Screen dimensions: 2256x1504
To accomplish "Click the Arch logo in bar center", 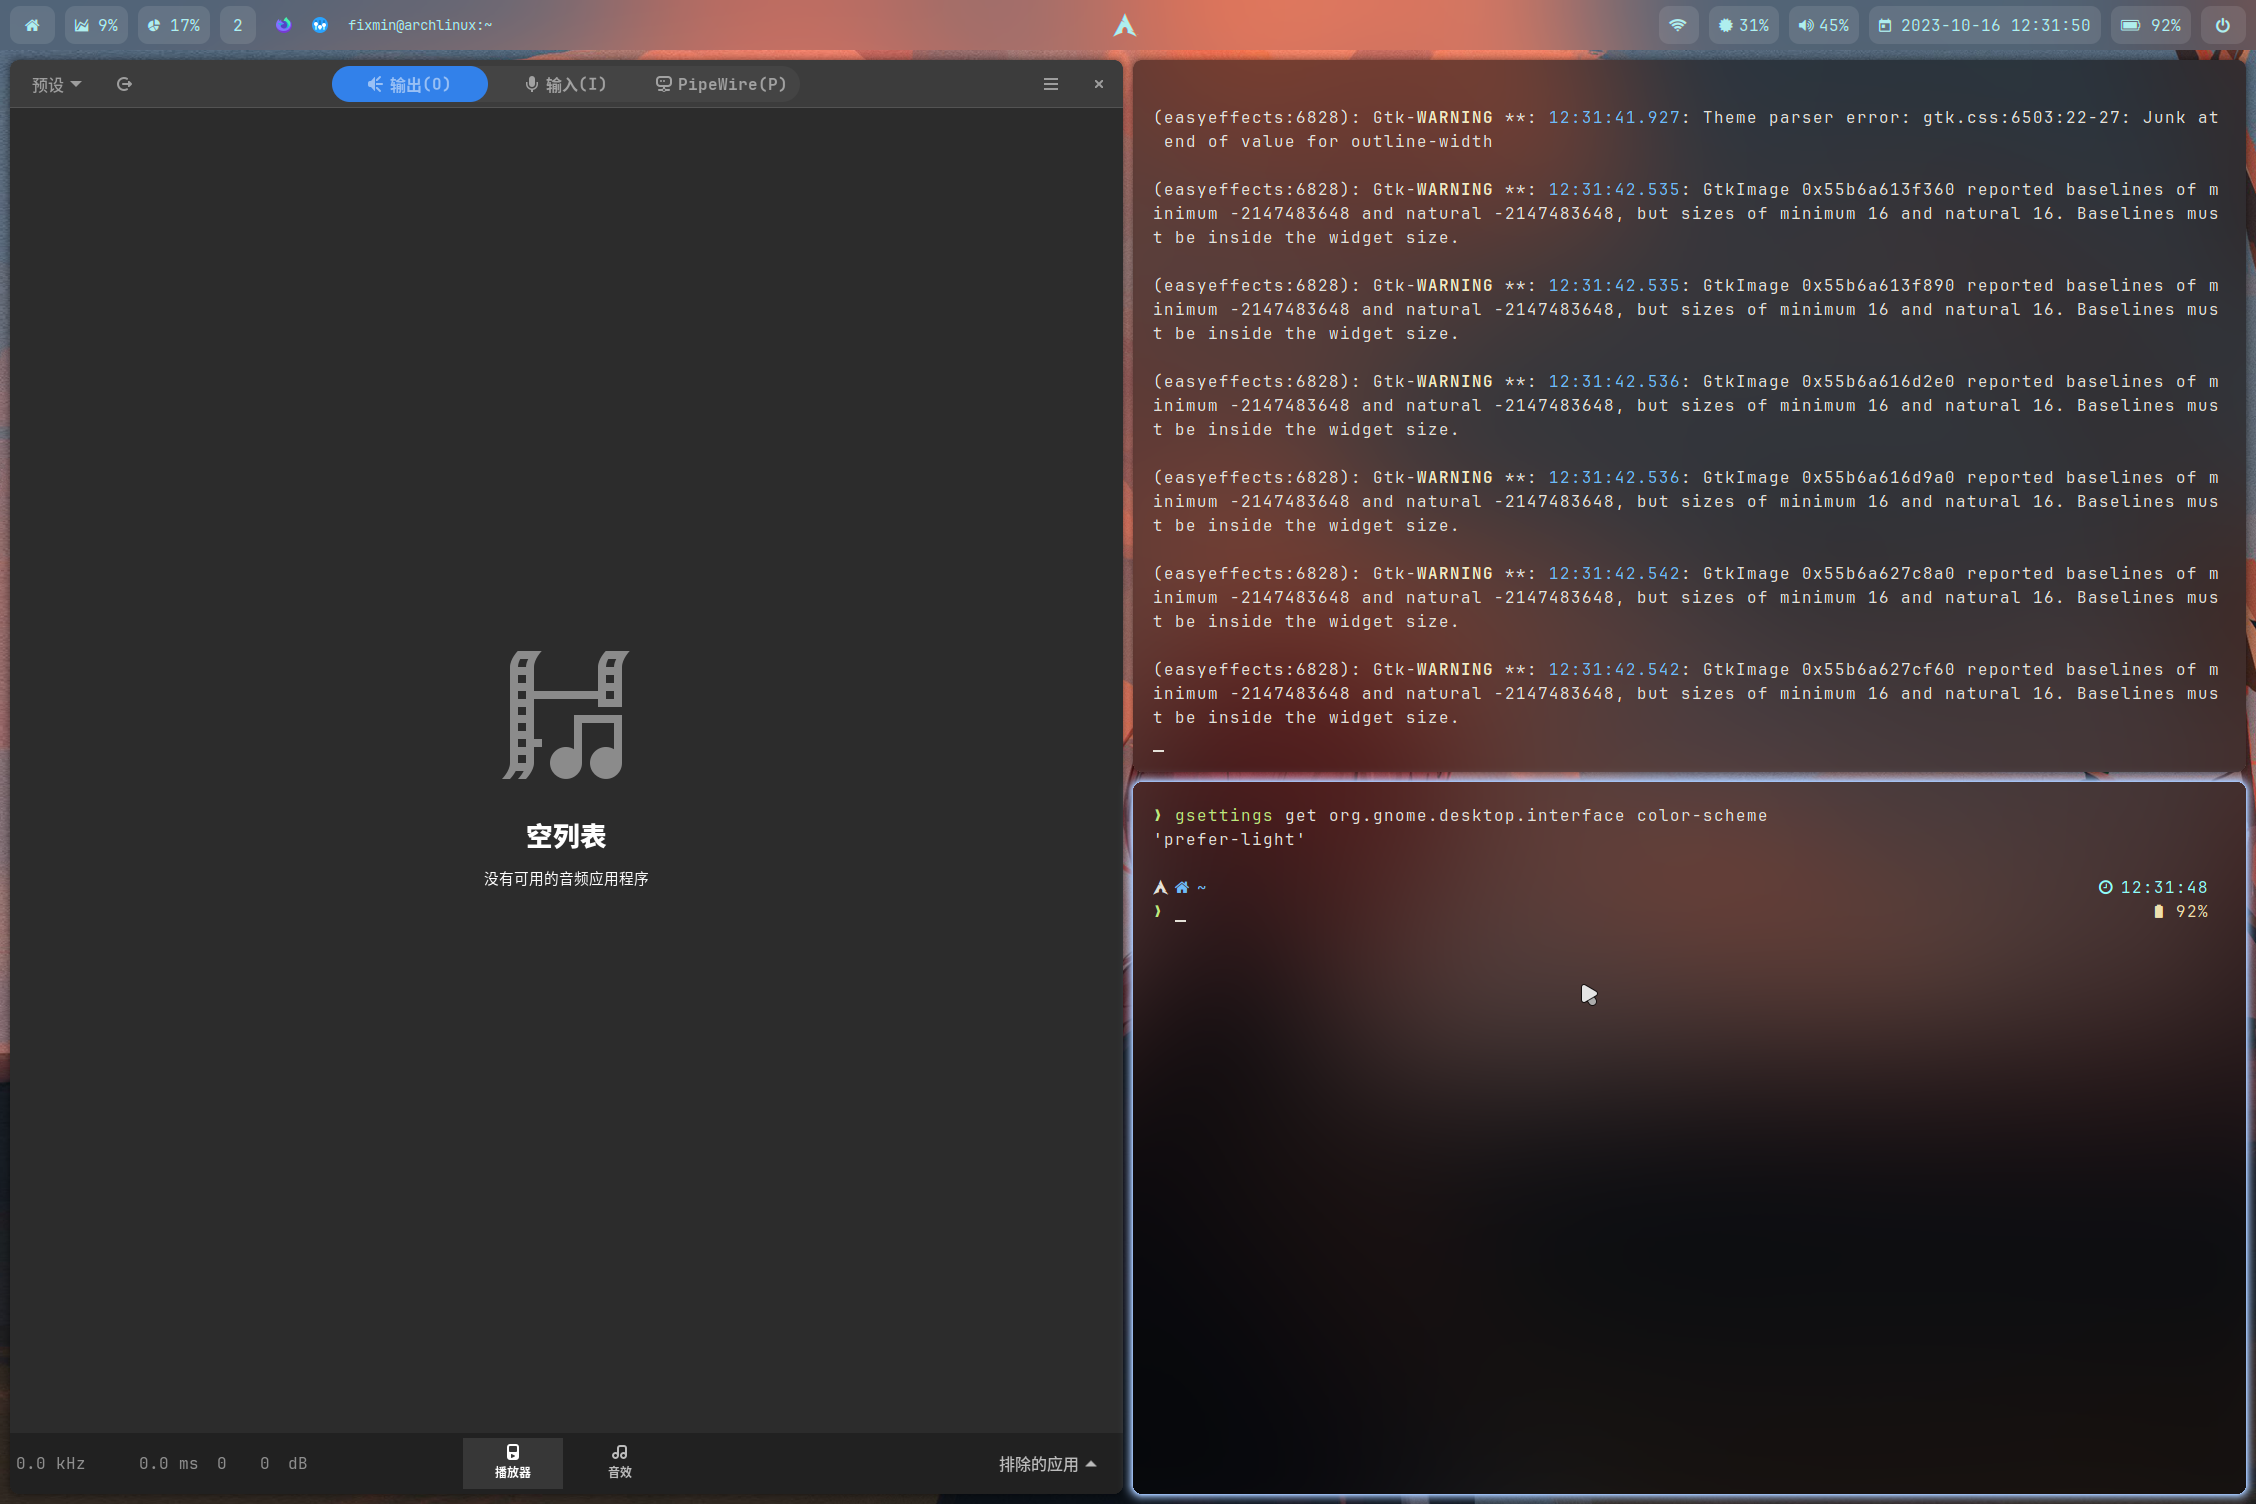I will click(x=1125, y=25).
